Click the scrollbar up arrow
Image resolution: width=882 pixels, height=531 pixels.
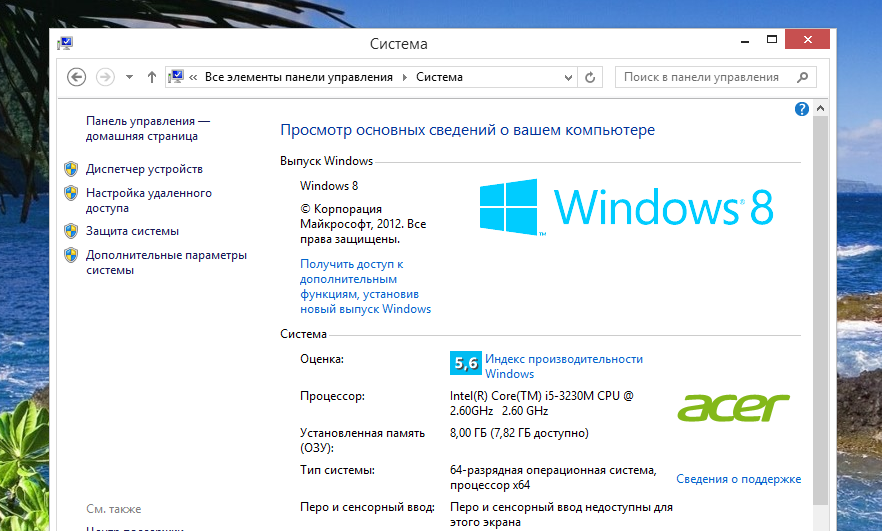(821, 108)
